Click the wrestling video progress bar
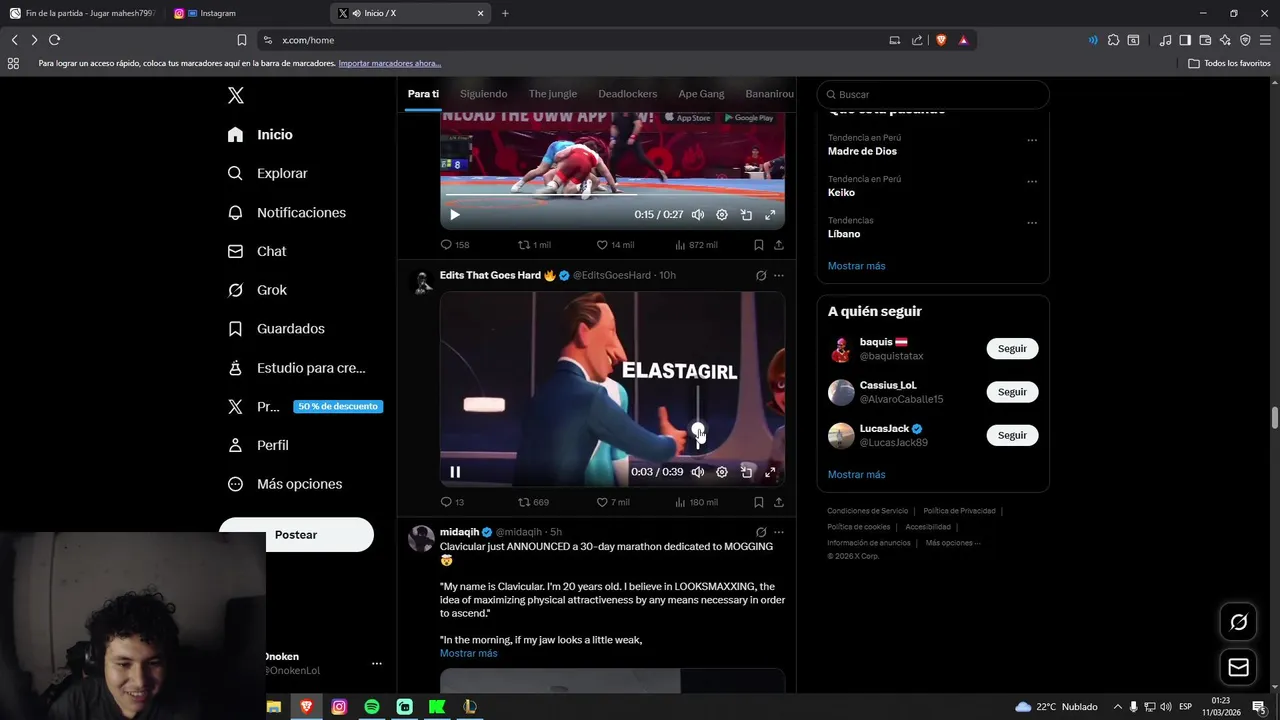 (x=612, y=196)
